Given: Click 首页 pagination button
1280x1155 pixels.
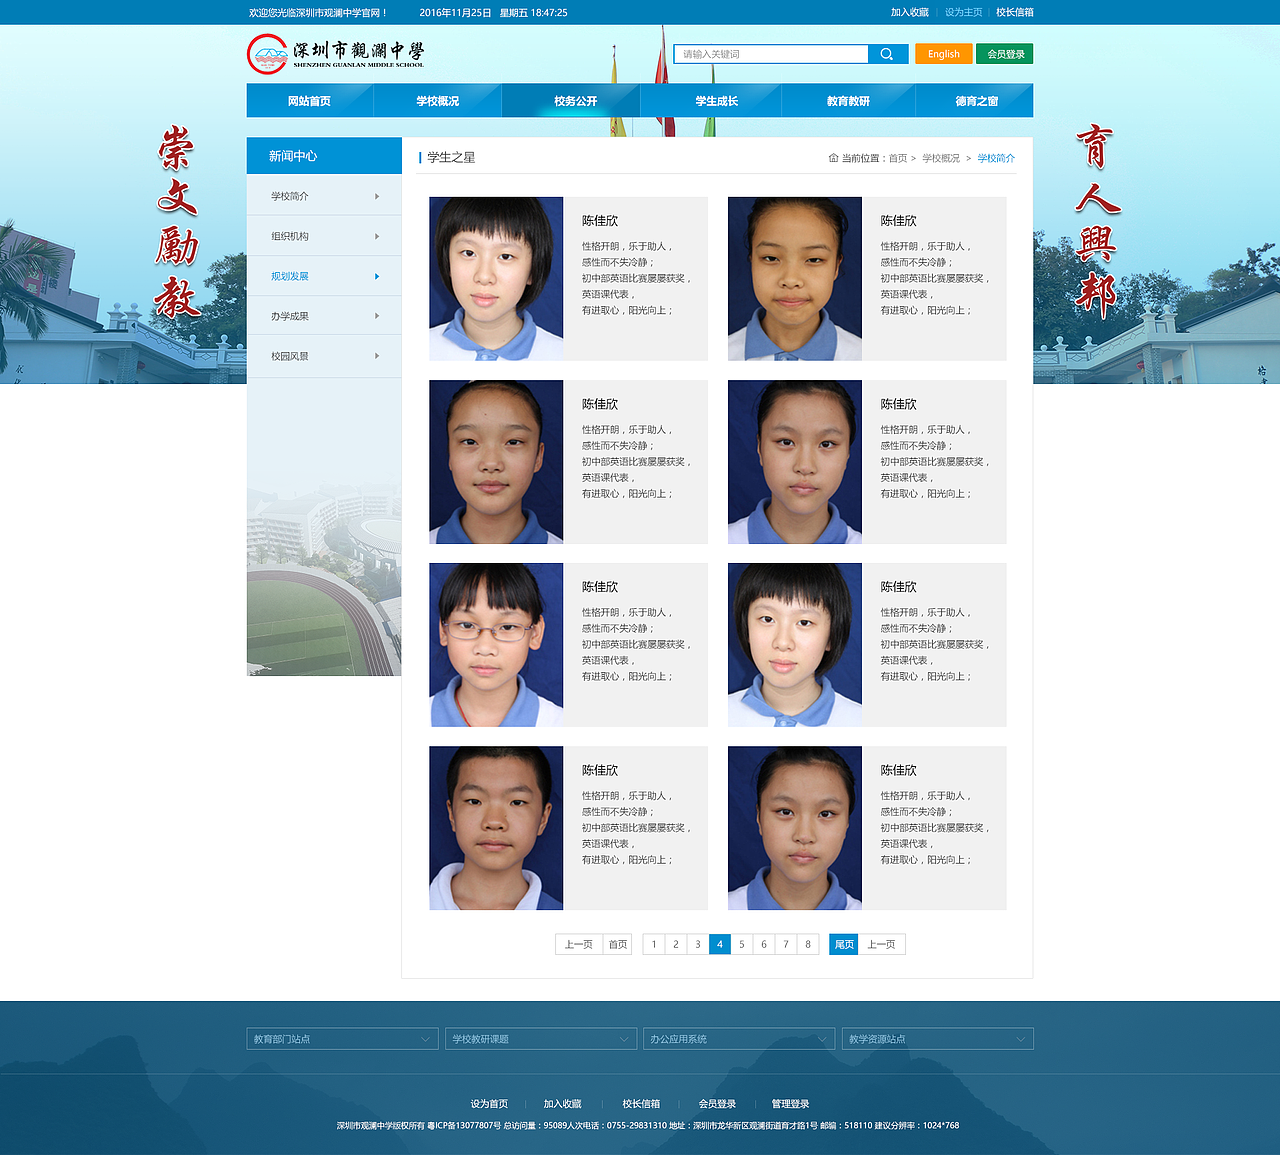Looking at the screenshot, I should pos(618,944).
